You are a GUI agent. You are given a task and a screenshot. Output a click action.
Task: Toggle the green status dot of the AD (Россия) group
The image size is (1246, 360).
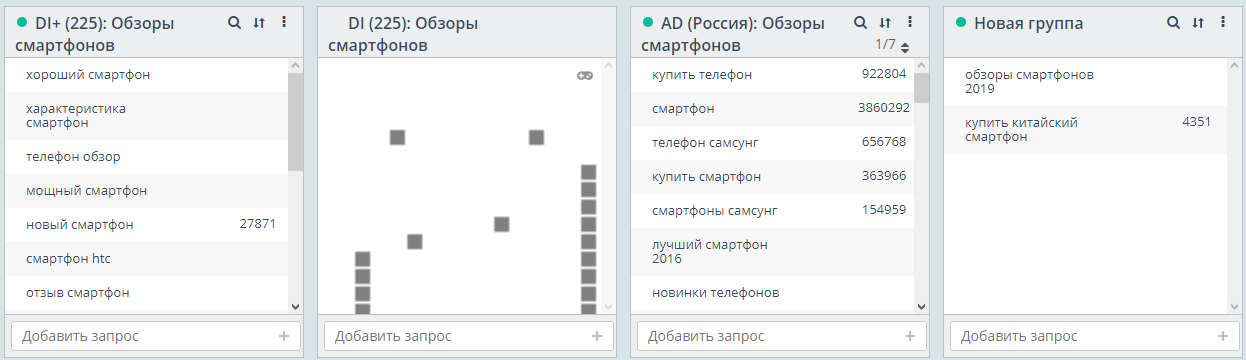tap(647, 22)
